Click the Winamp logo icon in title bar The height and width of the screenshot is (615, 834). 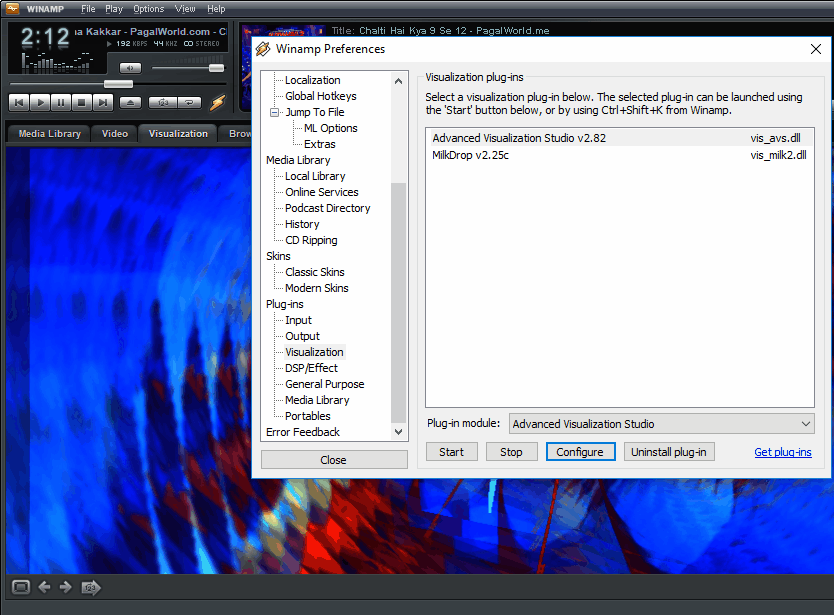(12, 9)
